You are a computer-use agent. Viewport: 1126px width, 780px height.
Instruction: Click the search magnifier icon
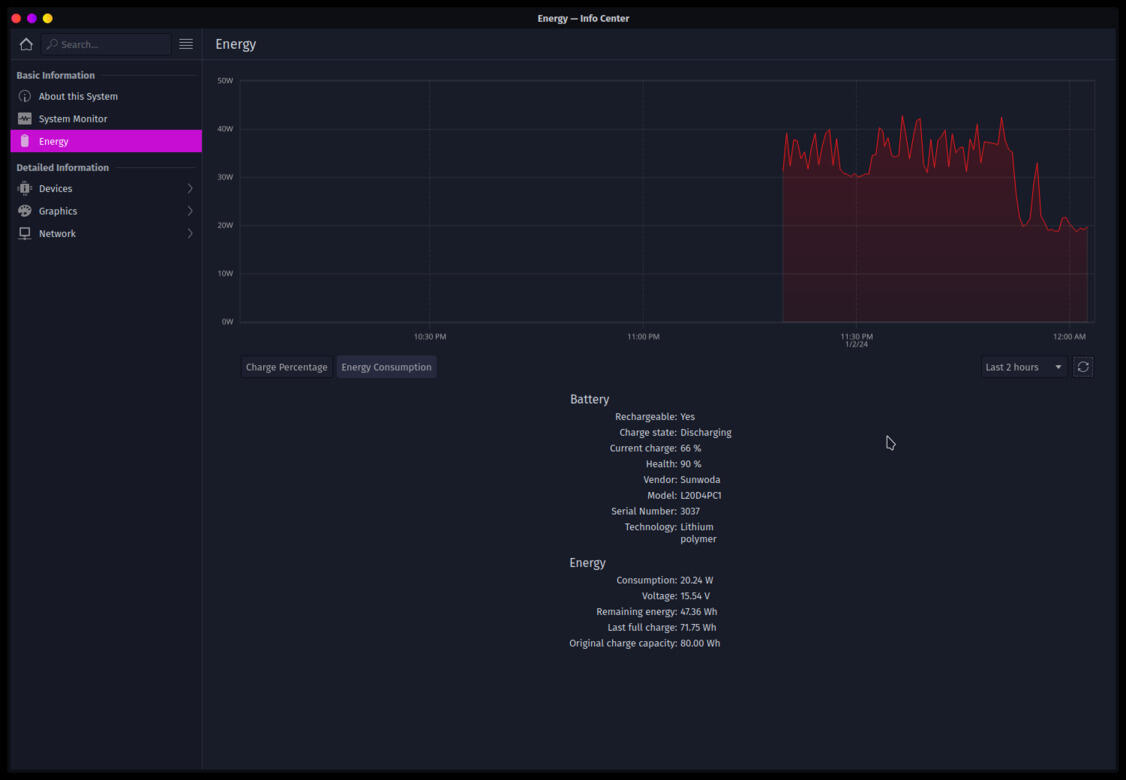pyautogui.click(x=52, y=45)
